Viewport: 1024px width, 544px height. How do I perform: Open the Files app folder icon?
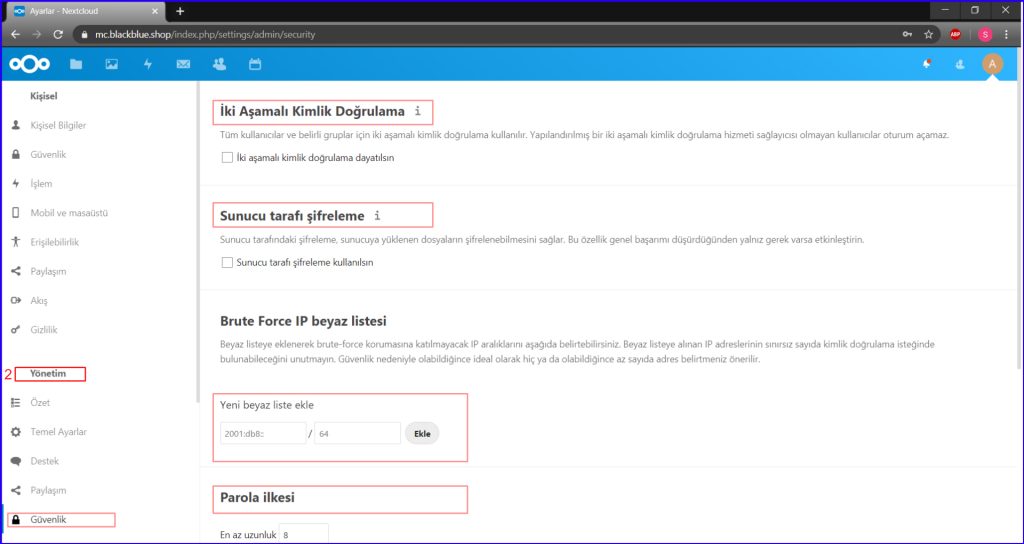coord(76,64)
